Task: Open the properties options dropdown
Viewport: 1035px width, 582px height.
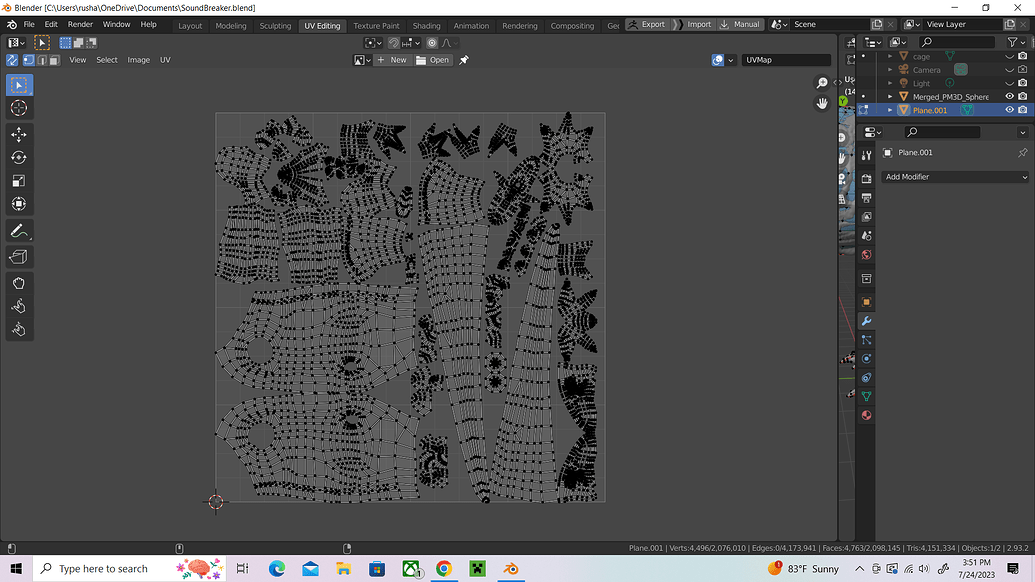Action: (1022, 132)
